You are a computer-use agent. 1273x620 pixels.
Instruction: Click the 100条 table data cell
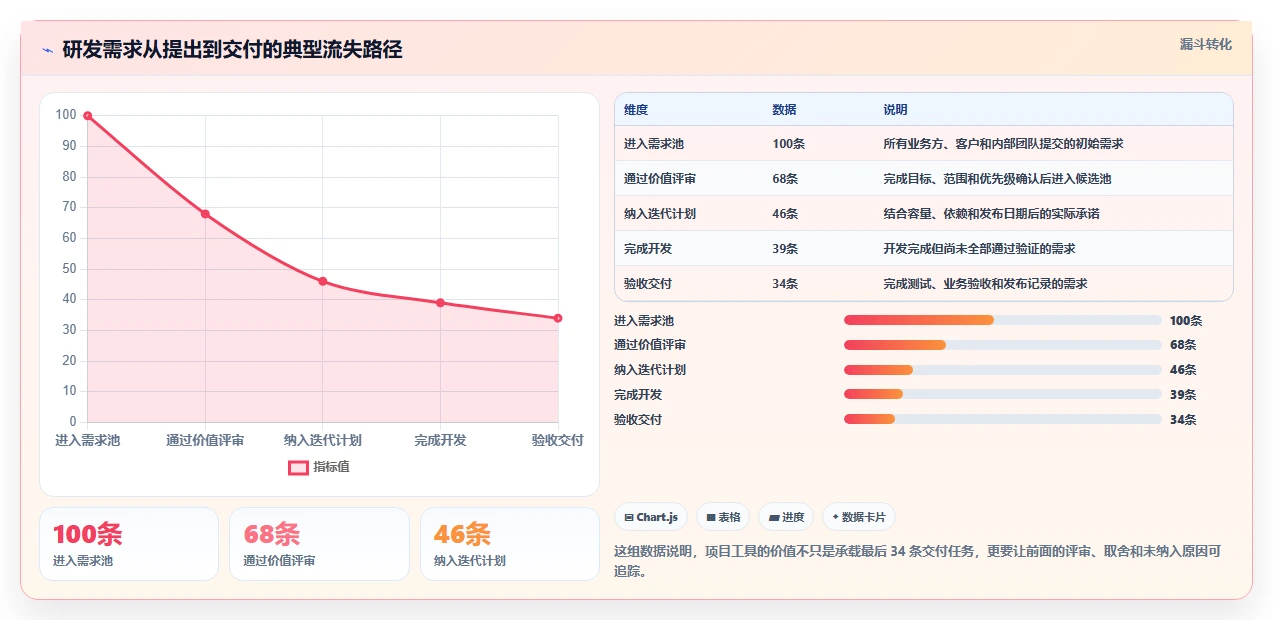[x=788, y=144]
